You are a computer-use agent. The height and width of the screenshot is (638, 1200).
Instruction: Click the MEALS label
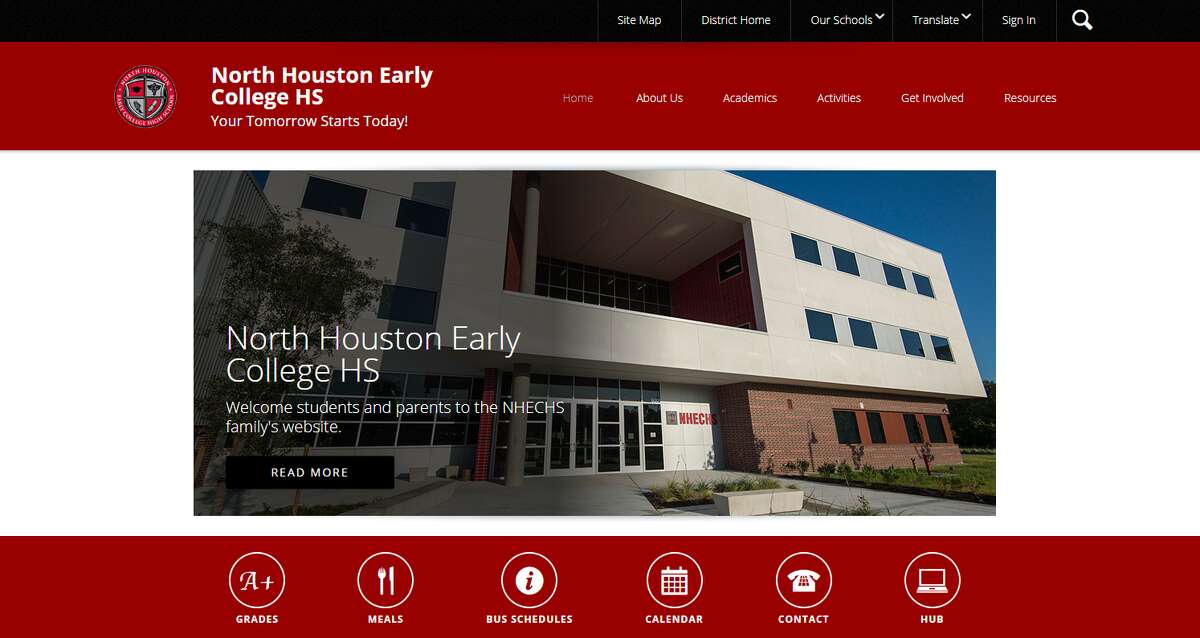pos(385,619)
